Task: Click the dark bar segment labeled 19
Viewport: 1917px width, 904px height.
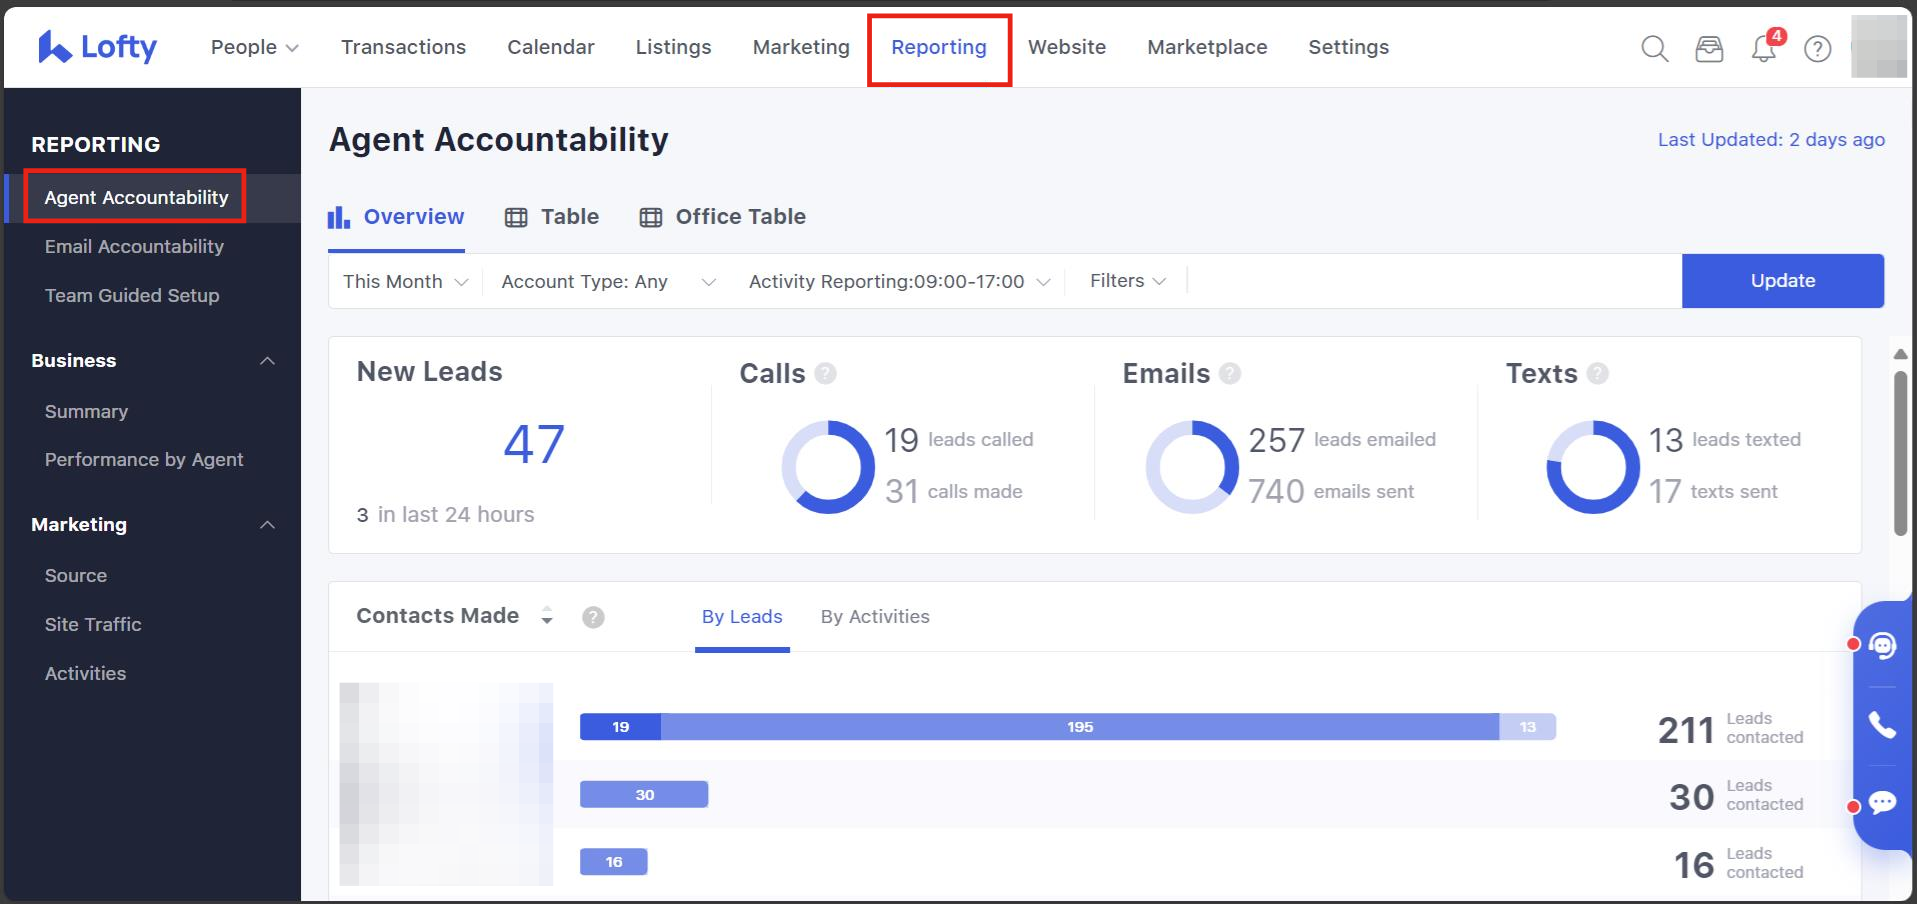Action: (620, 727)
